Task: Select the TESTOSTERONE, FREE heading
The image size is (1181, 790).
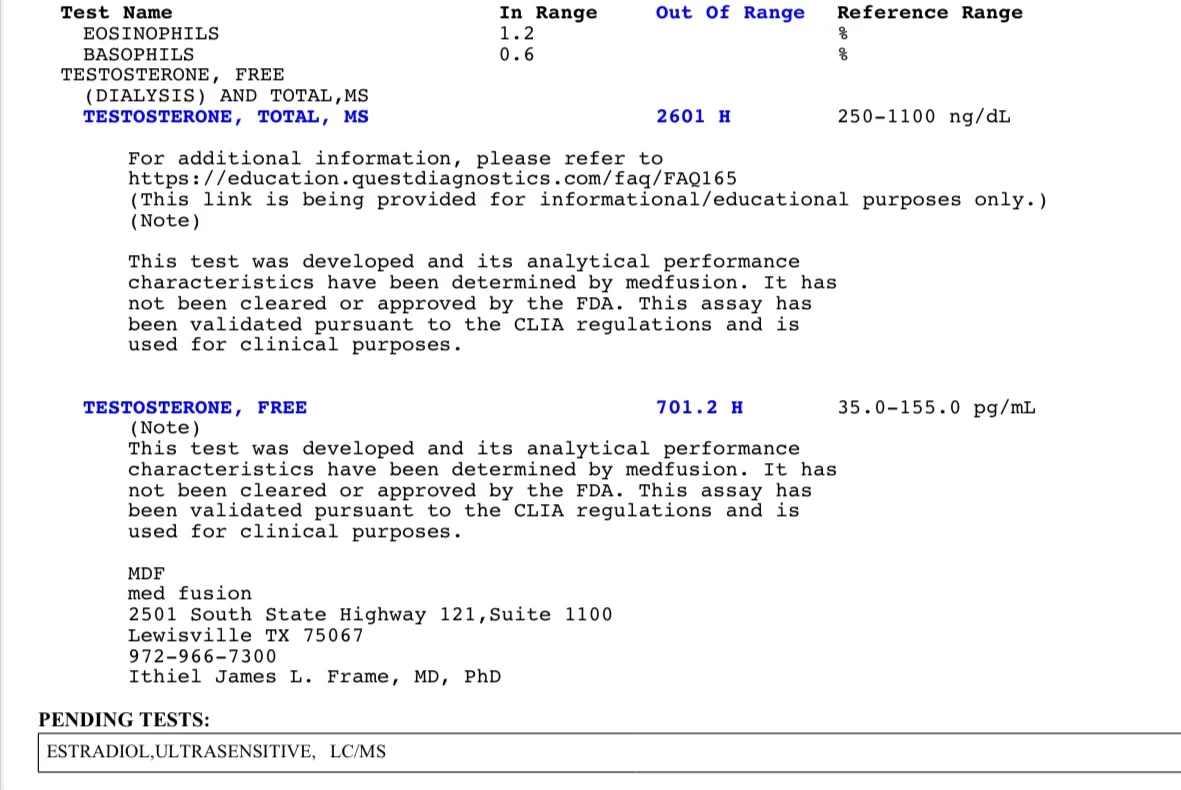Action: coord(195,407)
